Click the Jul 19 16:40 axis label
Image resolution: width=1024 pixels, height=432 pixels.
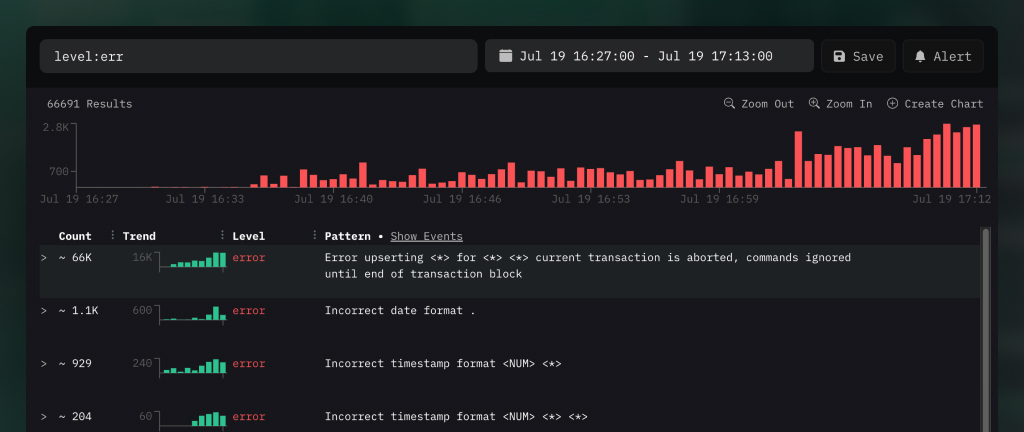[x=333, y=198]
